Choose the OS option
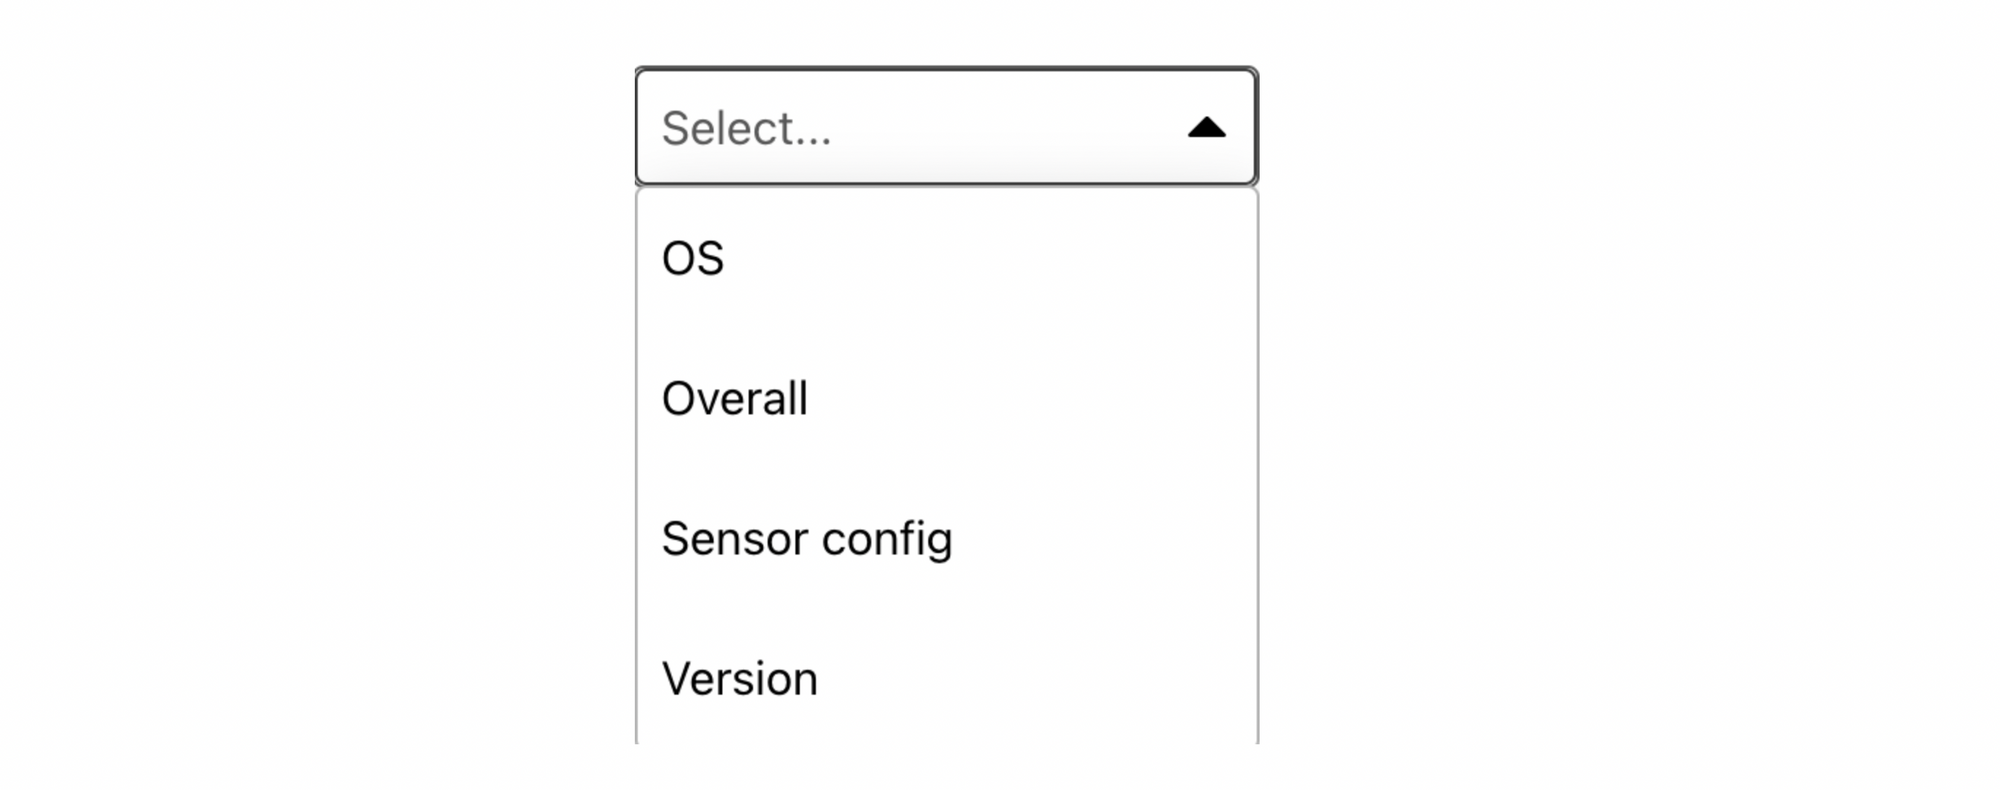 [x=693, y=258]
